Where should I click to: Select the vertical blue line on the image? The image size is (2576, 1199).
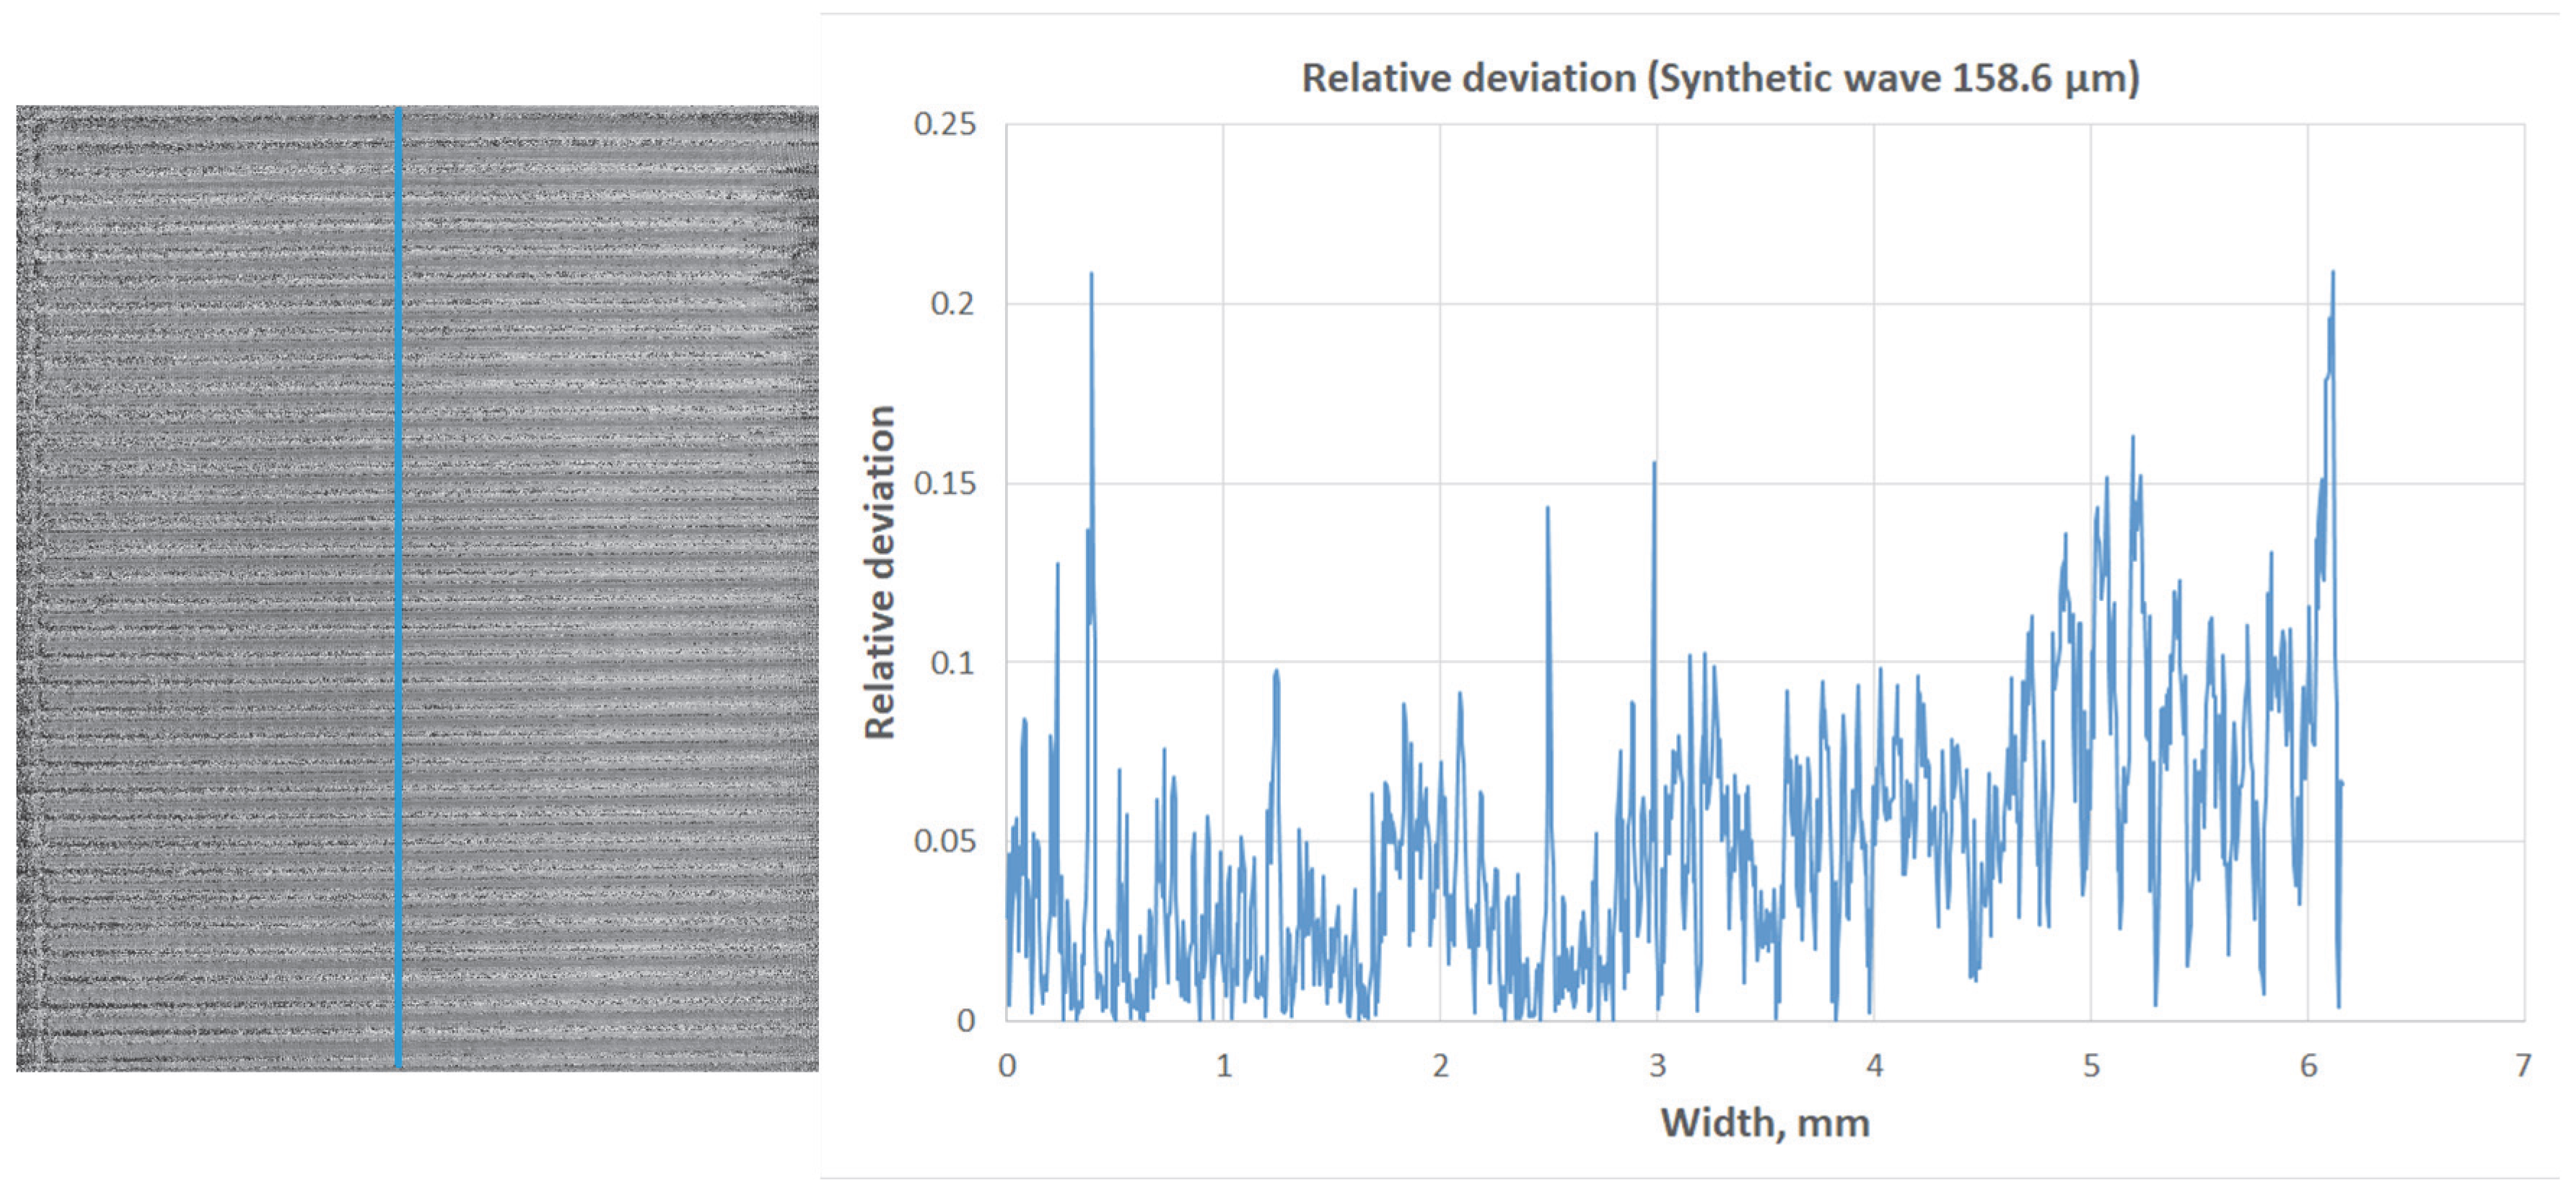(398, 588)
